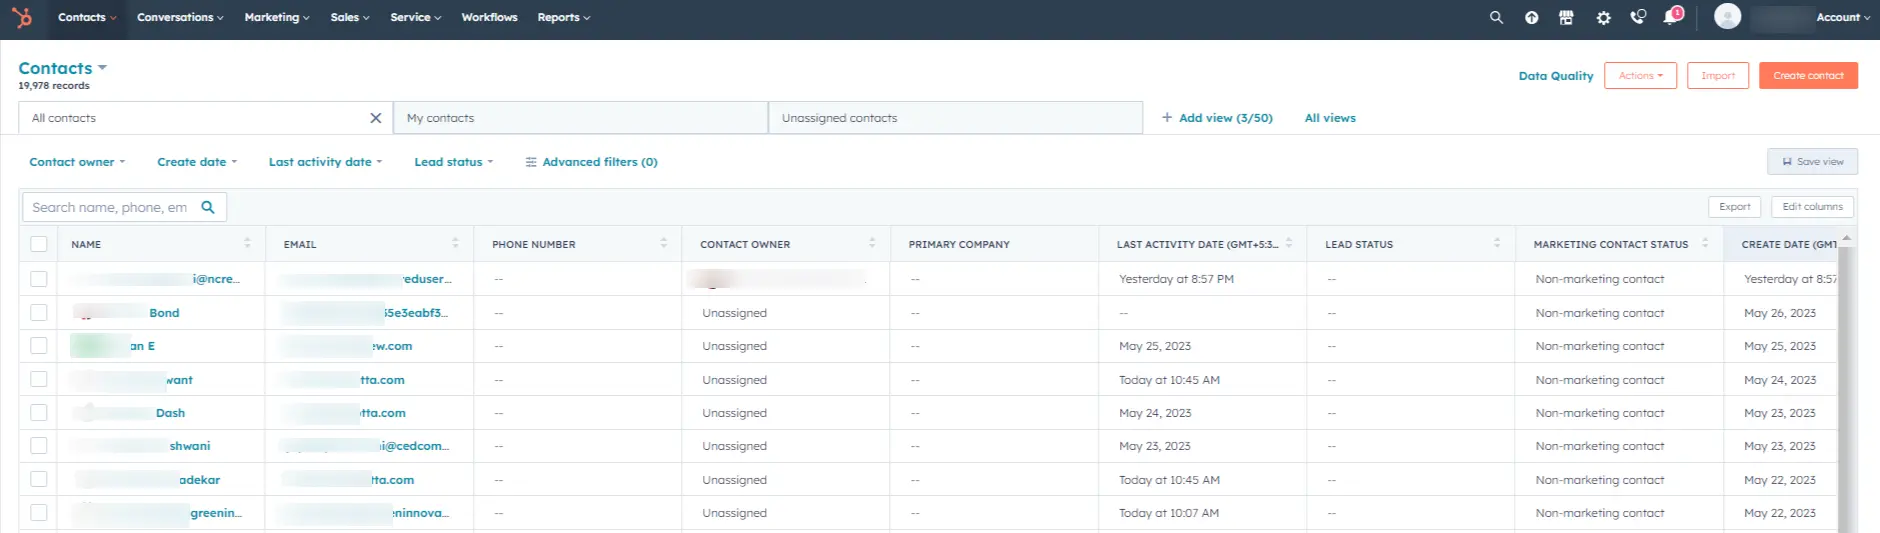
Task: Open the Actions dropdown button
Action: point(1640,76)
